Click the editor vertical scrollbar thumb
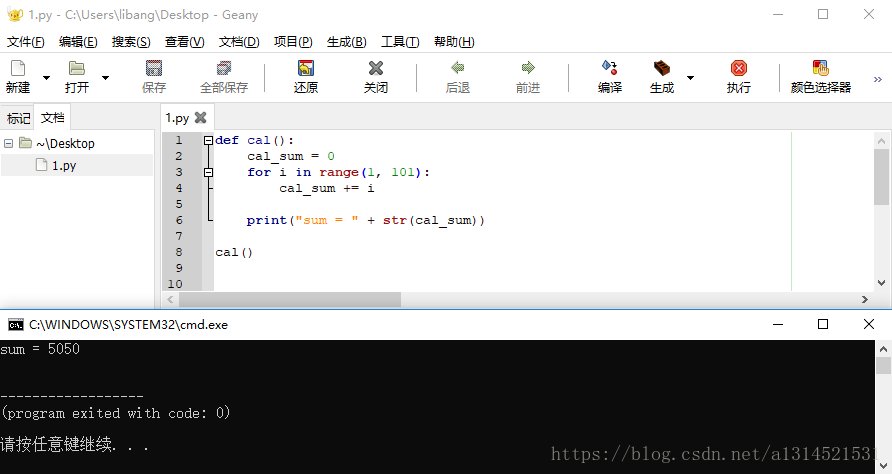Screen dimensions: 892x474 [x=881, y=176]
